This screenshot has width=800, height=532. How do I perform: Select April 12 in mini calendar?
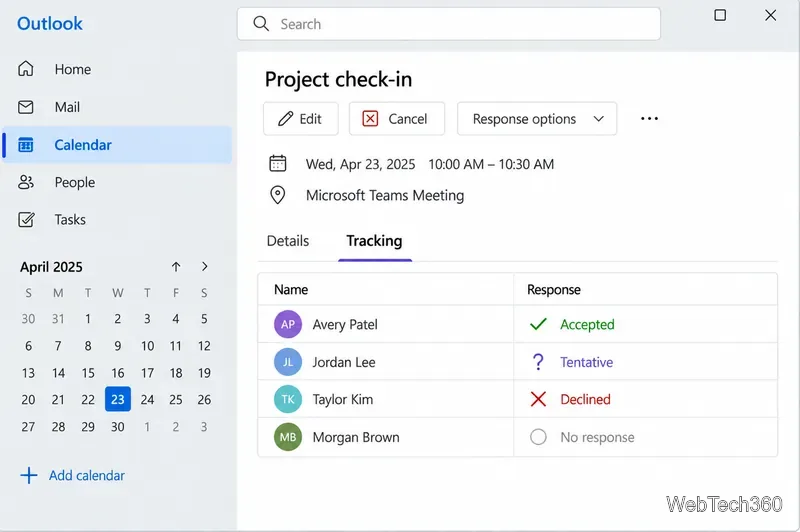pos(204,346)
